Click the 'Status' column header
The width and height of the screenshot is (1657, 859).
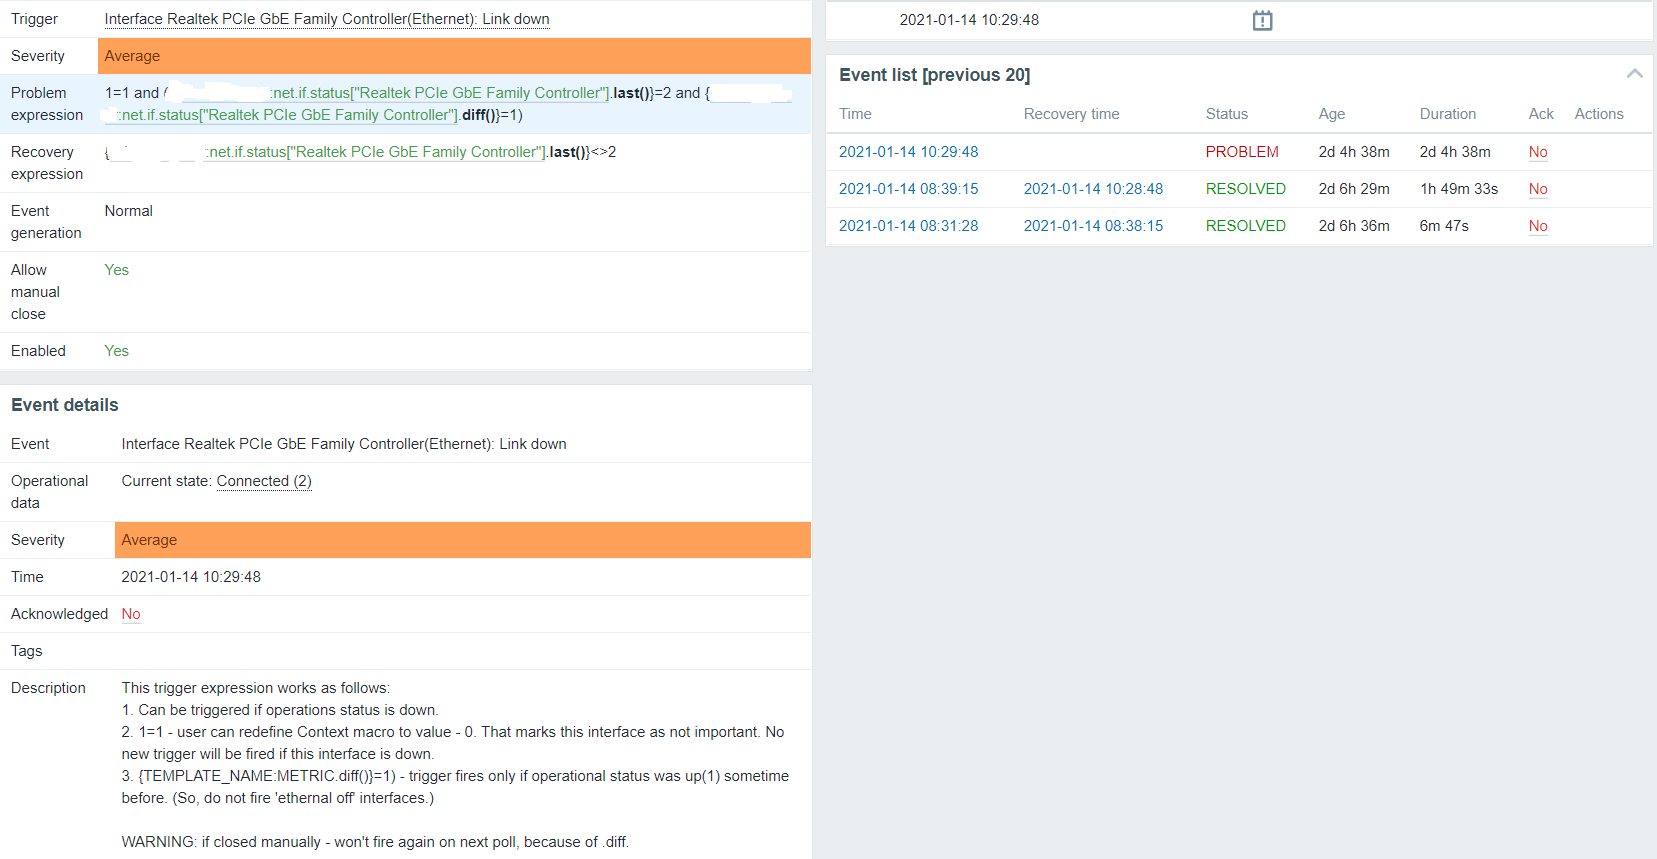pyautogui.click(x=1227, y=114)
